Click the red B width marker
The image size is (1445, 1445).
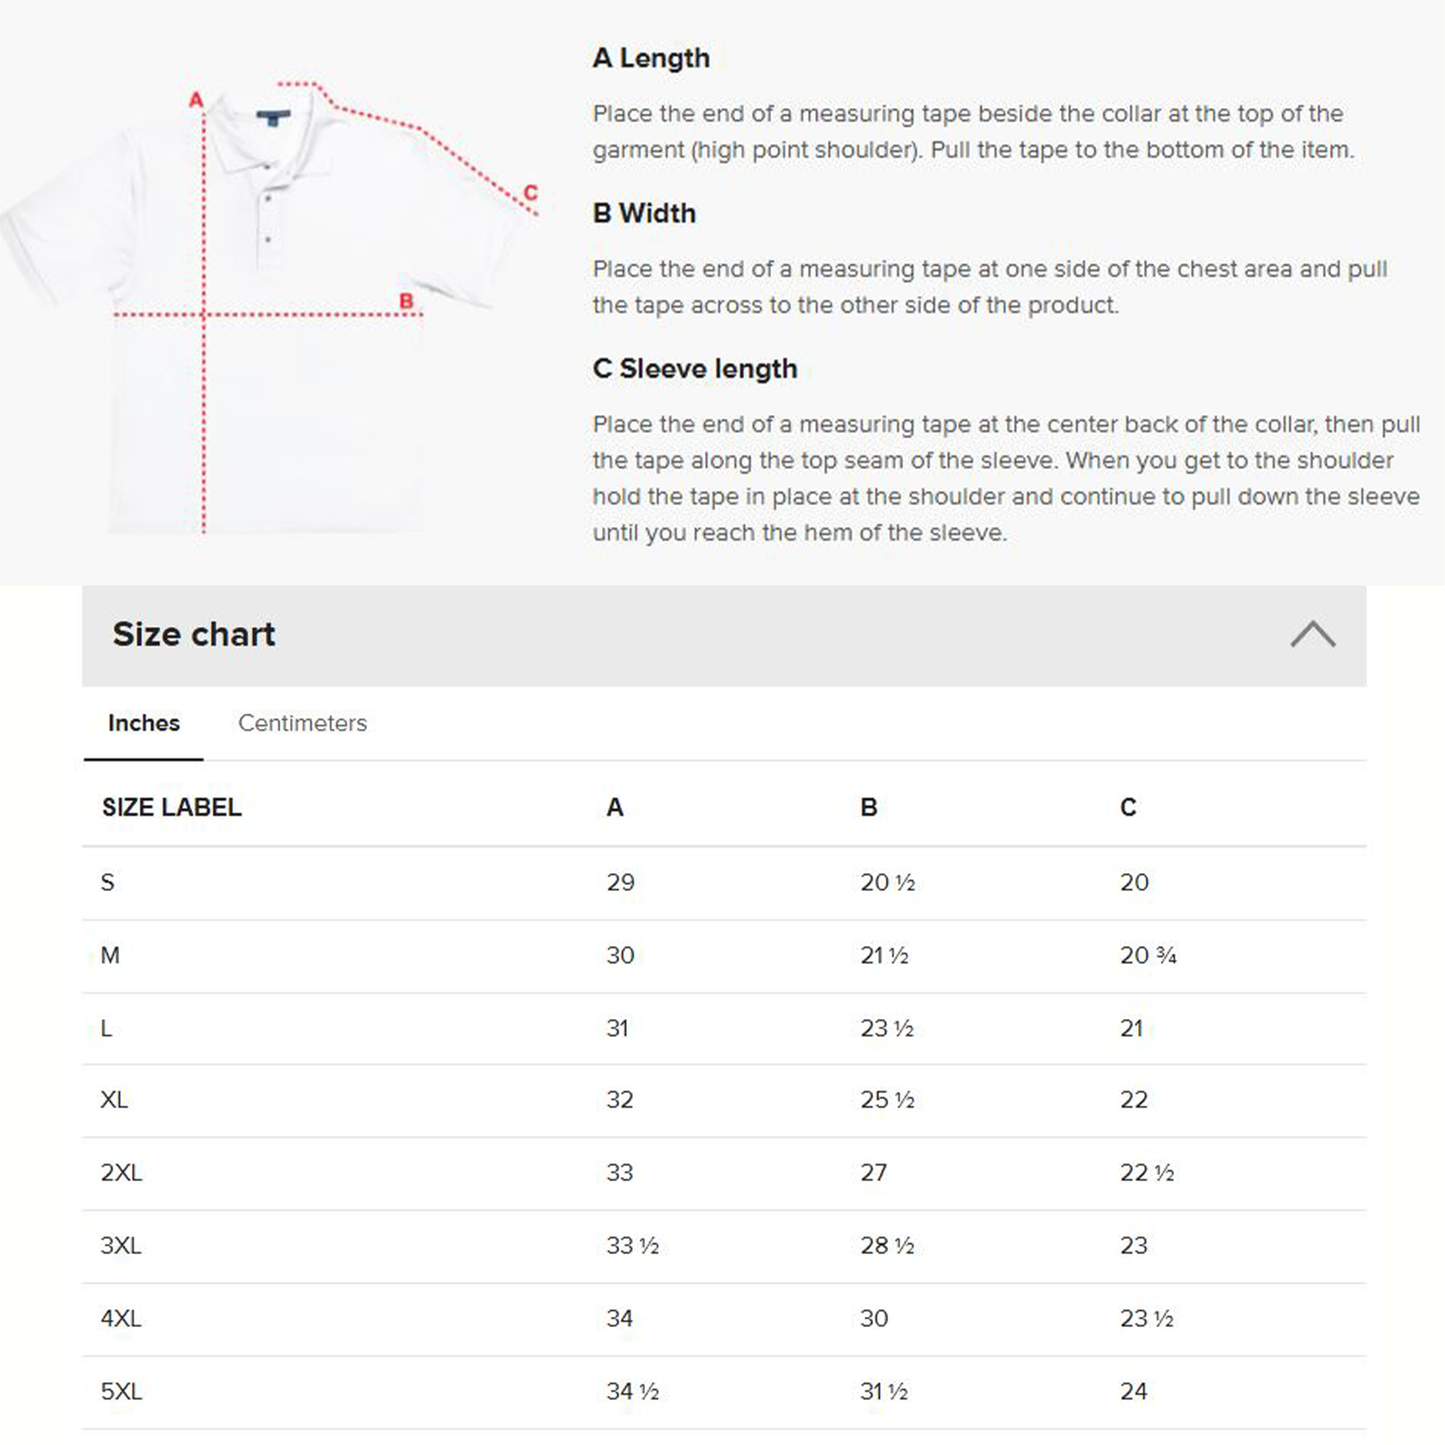click(x=406, y=300)
